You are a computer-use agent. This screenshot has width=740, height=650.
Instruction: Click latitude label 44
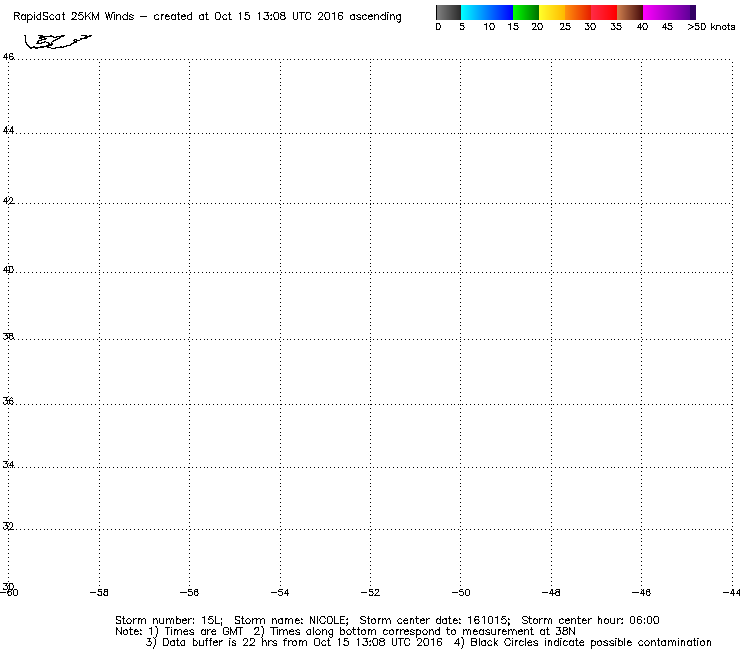click(x=8, y=130)
